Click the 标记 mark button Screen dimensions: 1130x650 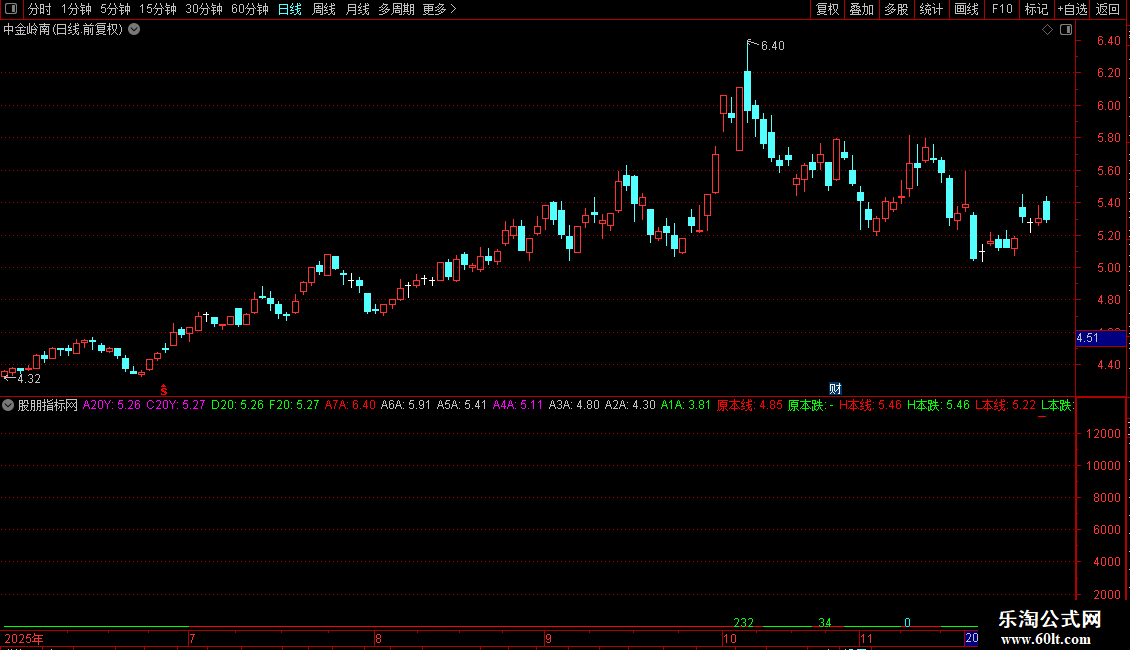tap(1036, 9)
